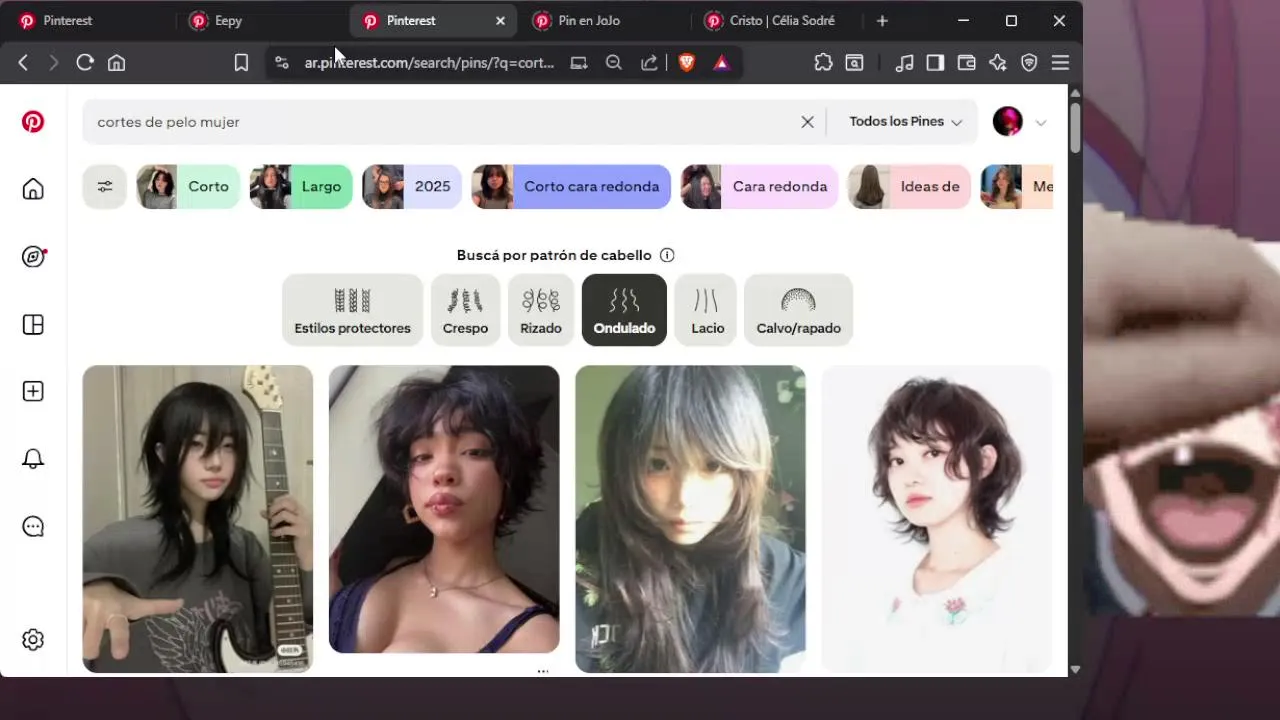Open the pin of girl with hoop earring
1280x720 pixels.
point(444,509)
